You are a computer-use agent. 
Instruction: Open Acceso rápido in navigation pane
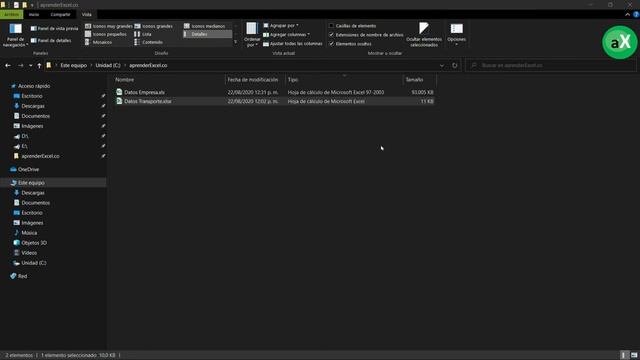[33, 86]
